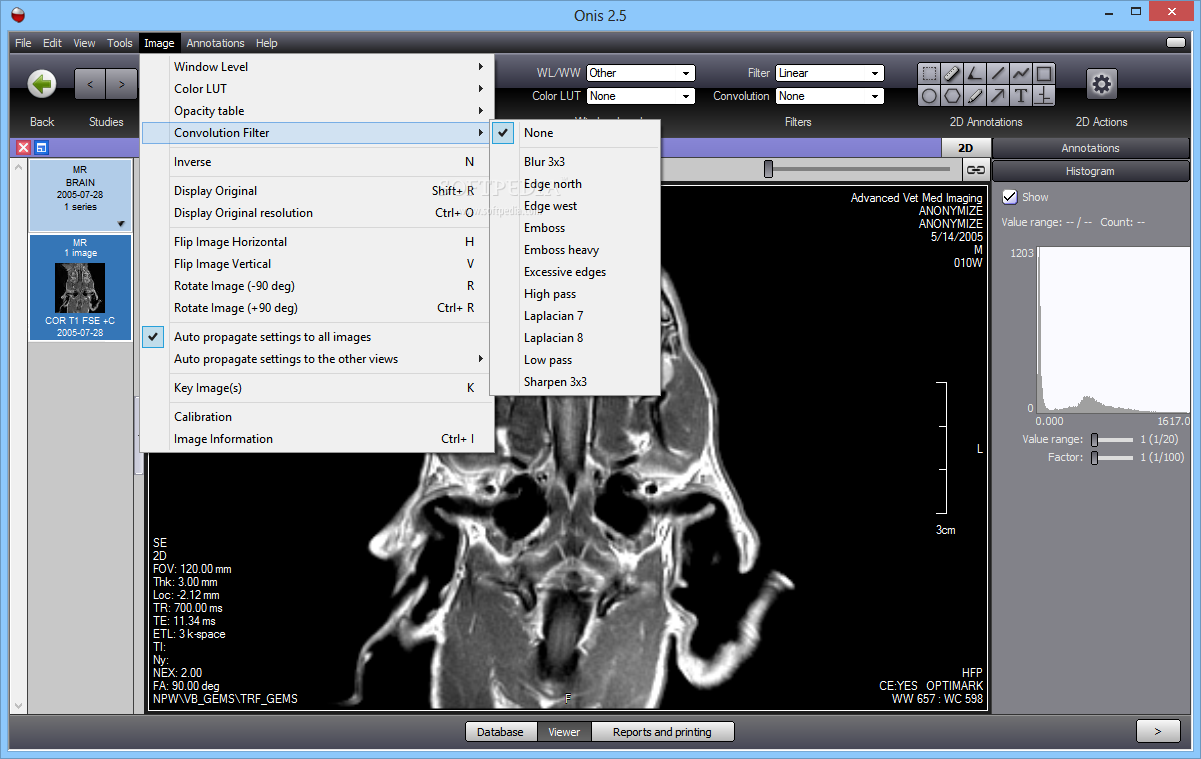Expand Auto propagate settings to the other views
Viewport: 1201px width, 759px height.
pyautogui.click(x=317, y=359)
